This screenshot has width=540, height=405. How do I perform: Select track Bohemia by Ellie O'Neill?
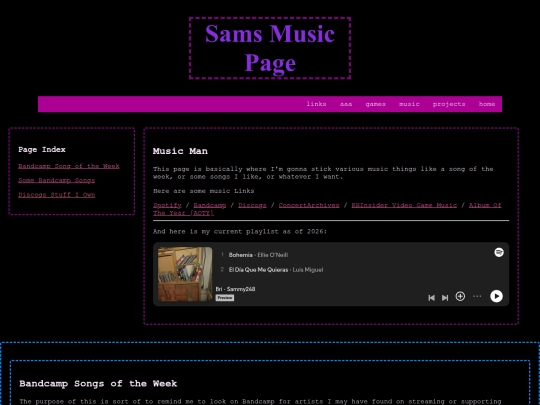coord(258,255)
